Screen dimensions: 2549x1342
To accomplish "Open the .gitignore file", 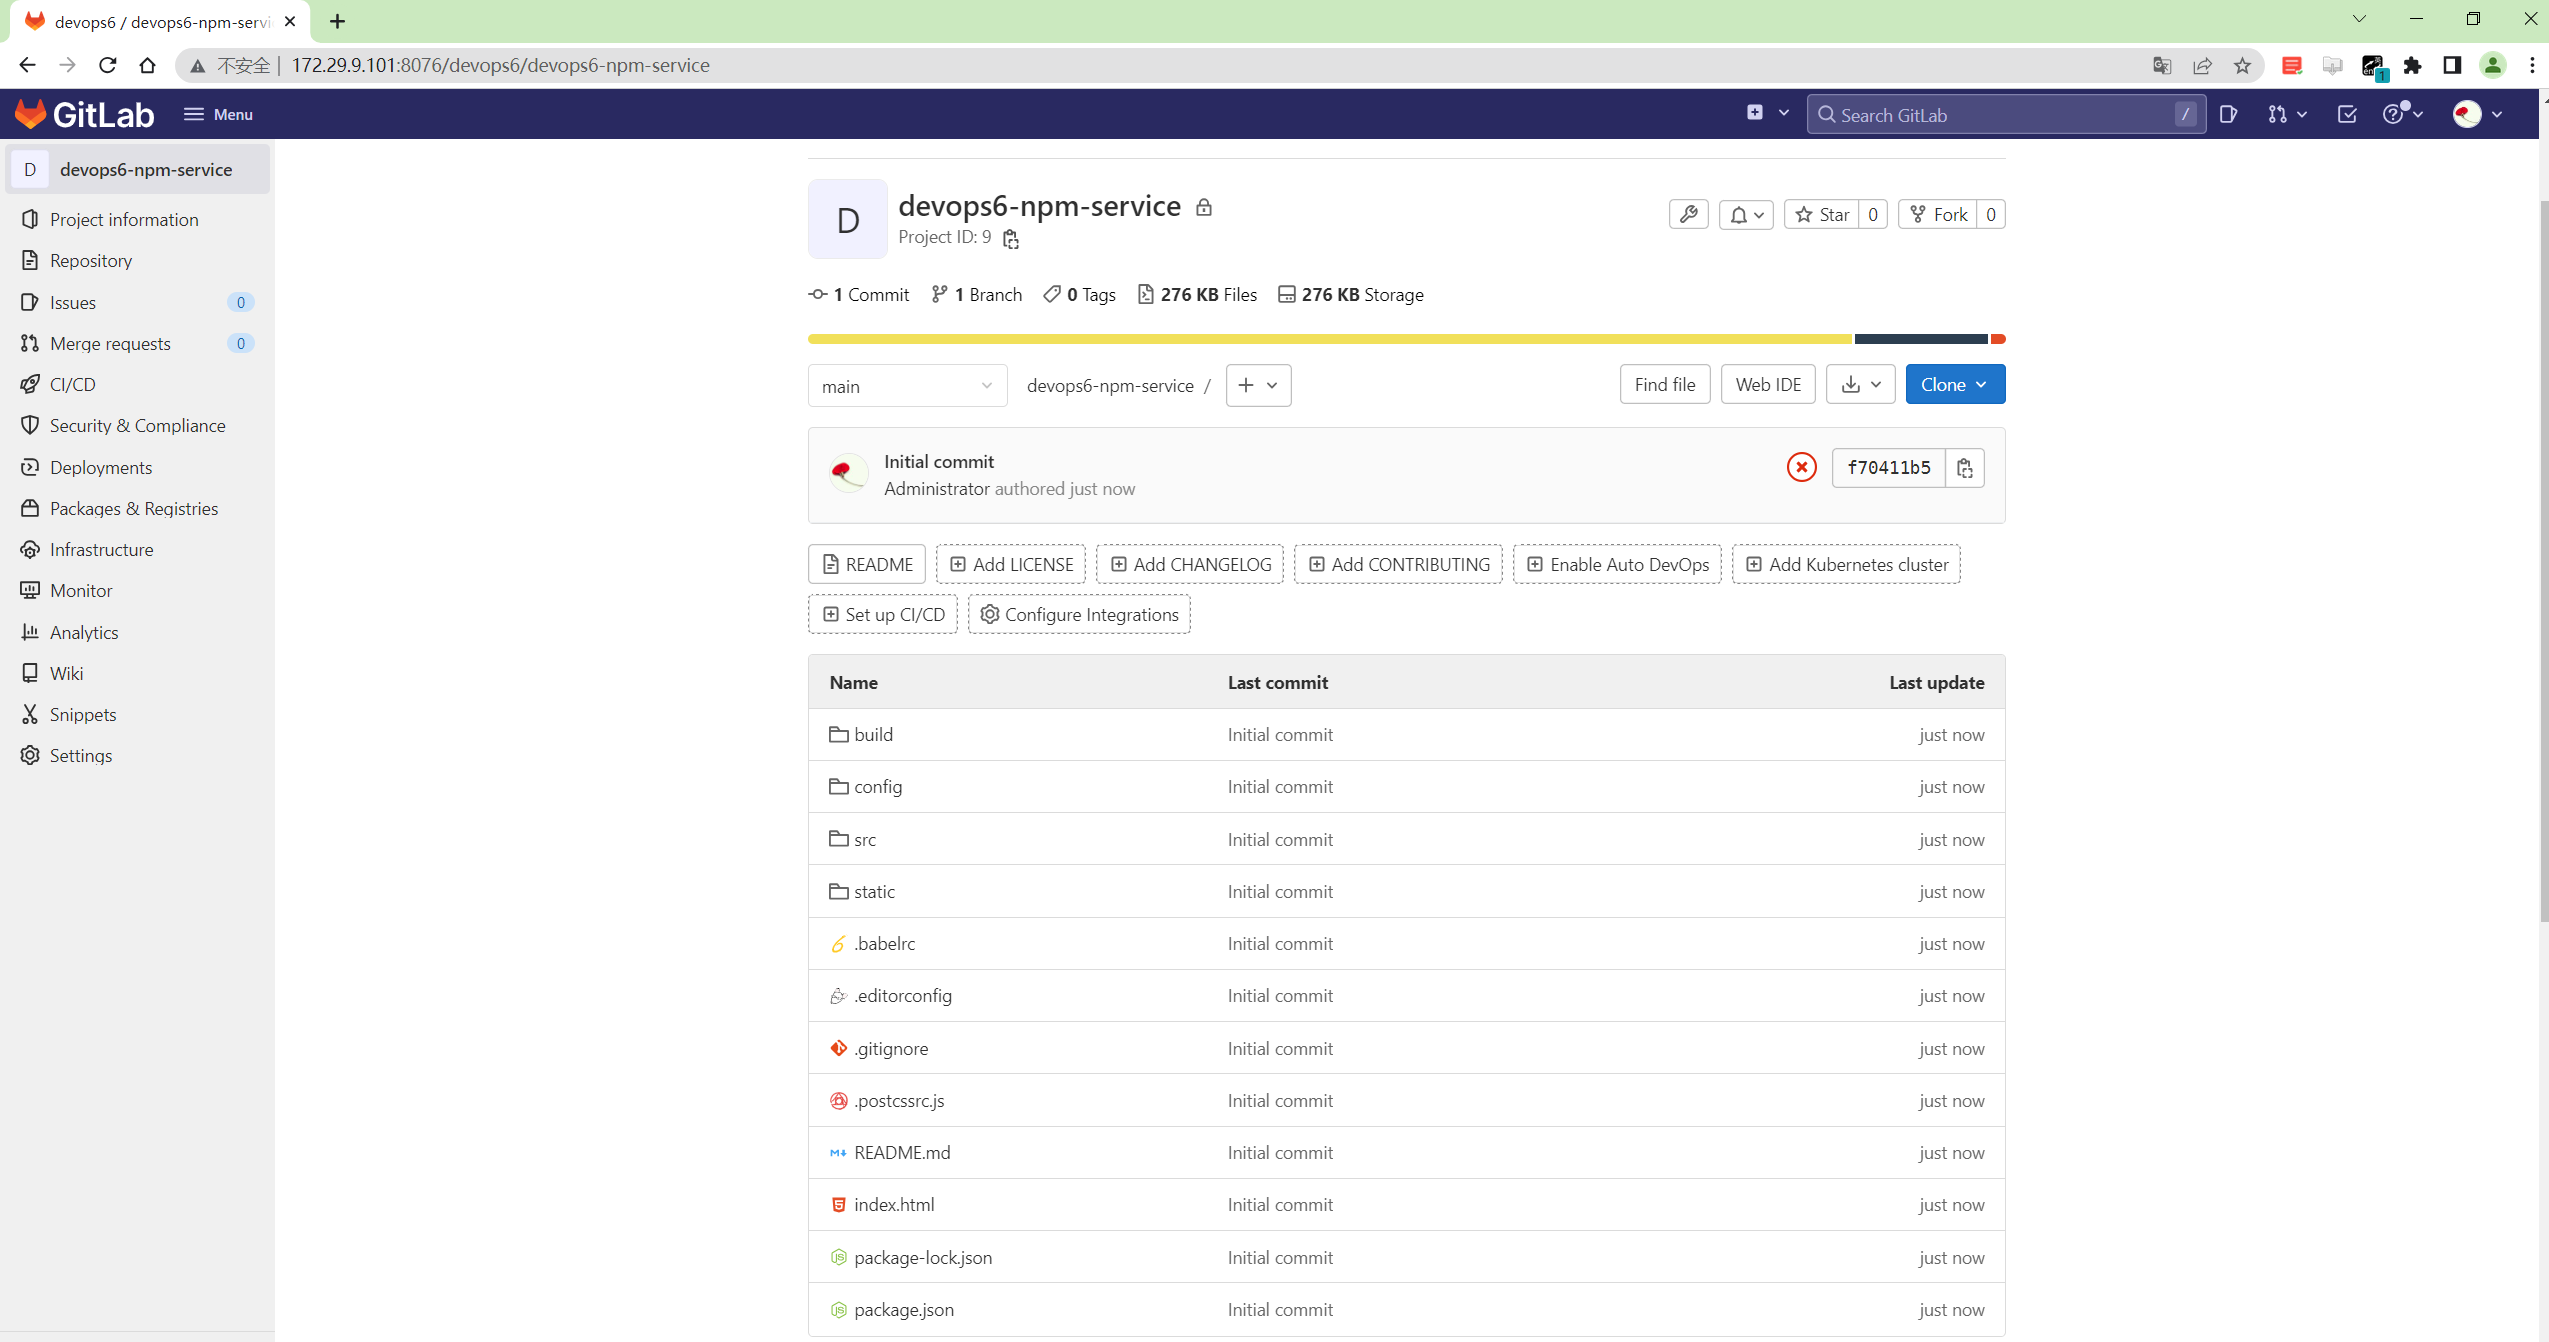I will (x=891, y=1048).
